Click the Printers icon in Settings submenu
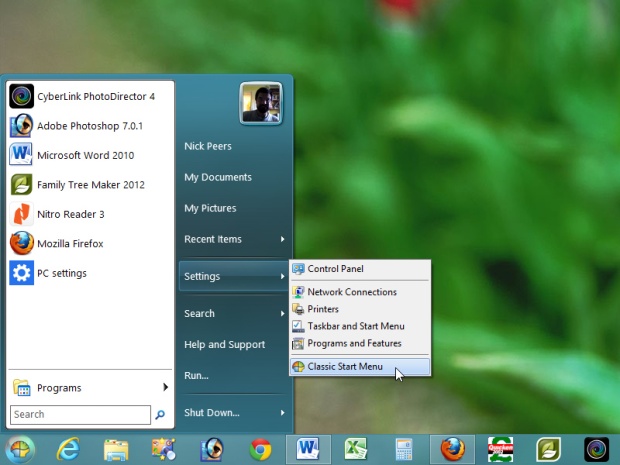The image size is (620, 465). pyautogui.click(x=298, y=309)
